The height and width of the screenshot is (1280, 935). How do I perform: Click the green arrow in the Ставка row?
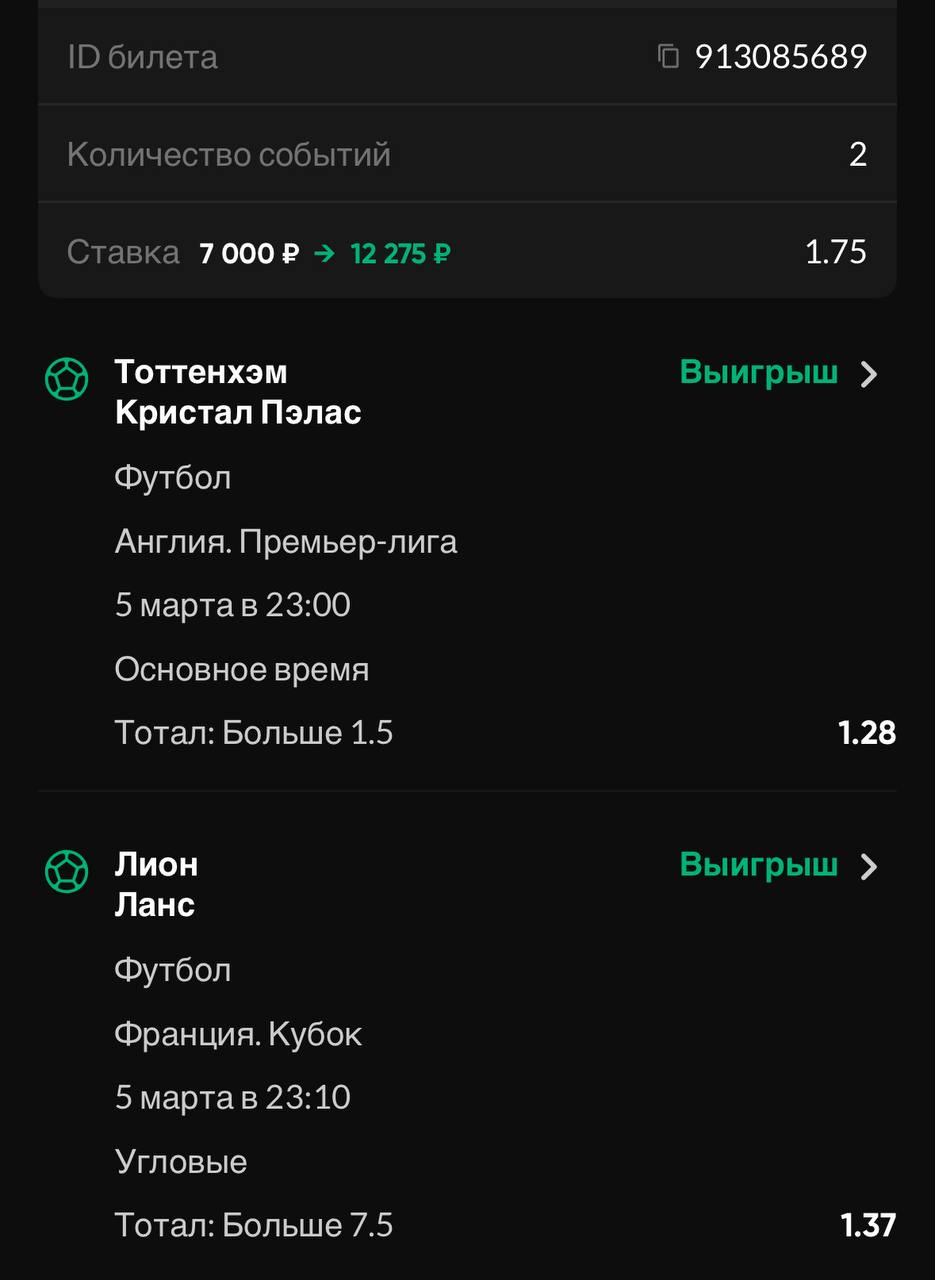point(324,253)
